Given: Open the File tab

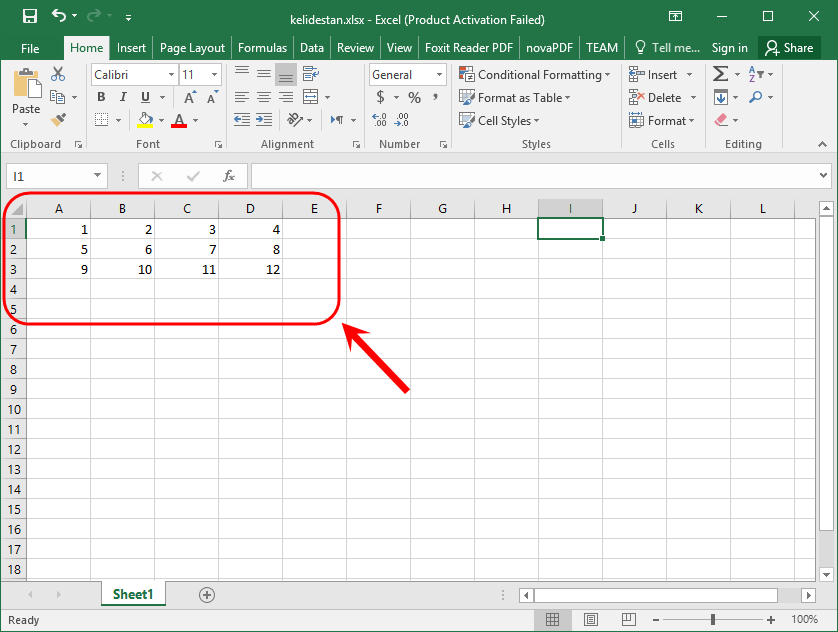Looking at the screenshot, I should 30,48.
